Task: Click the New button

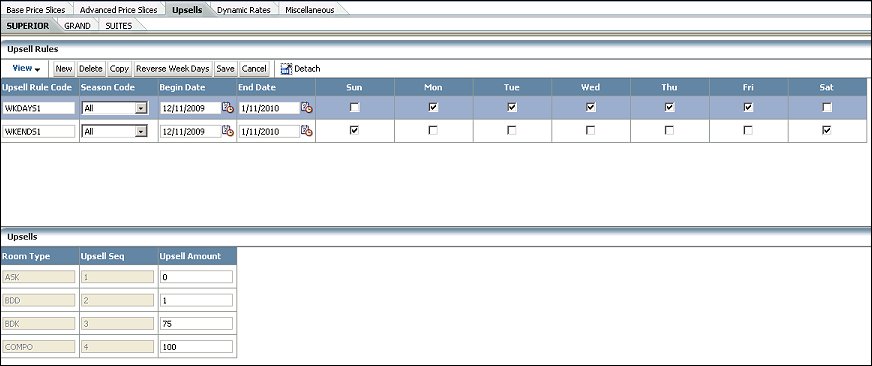Action: pos(64,69)
